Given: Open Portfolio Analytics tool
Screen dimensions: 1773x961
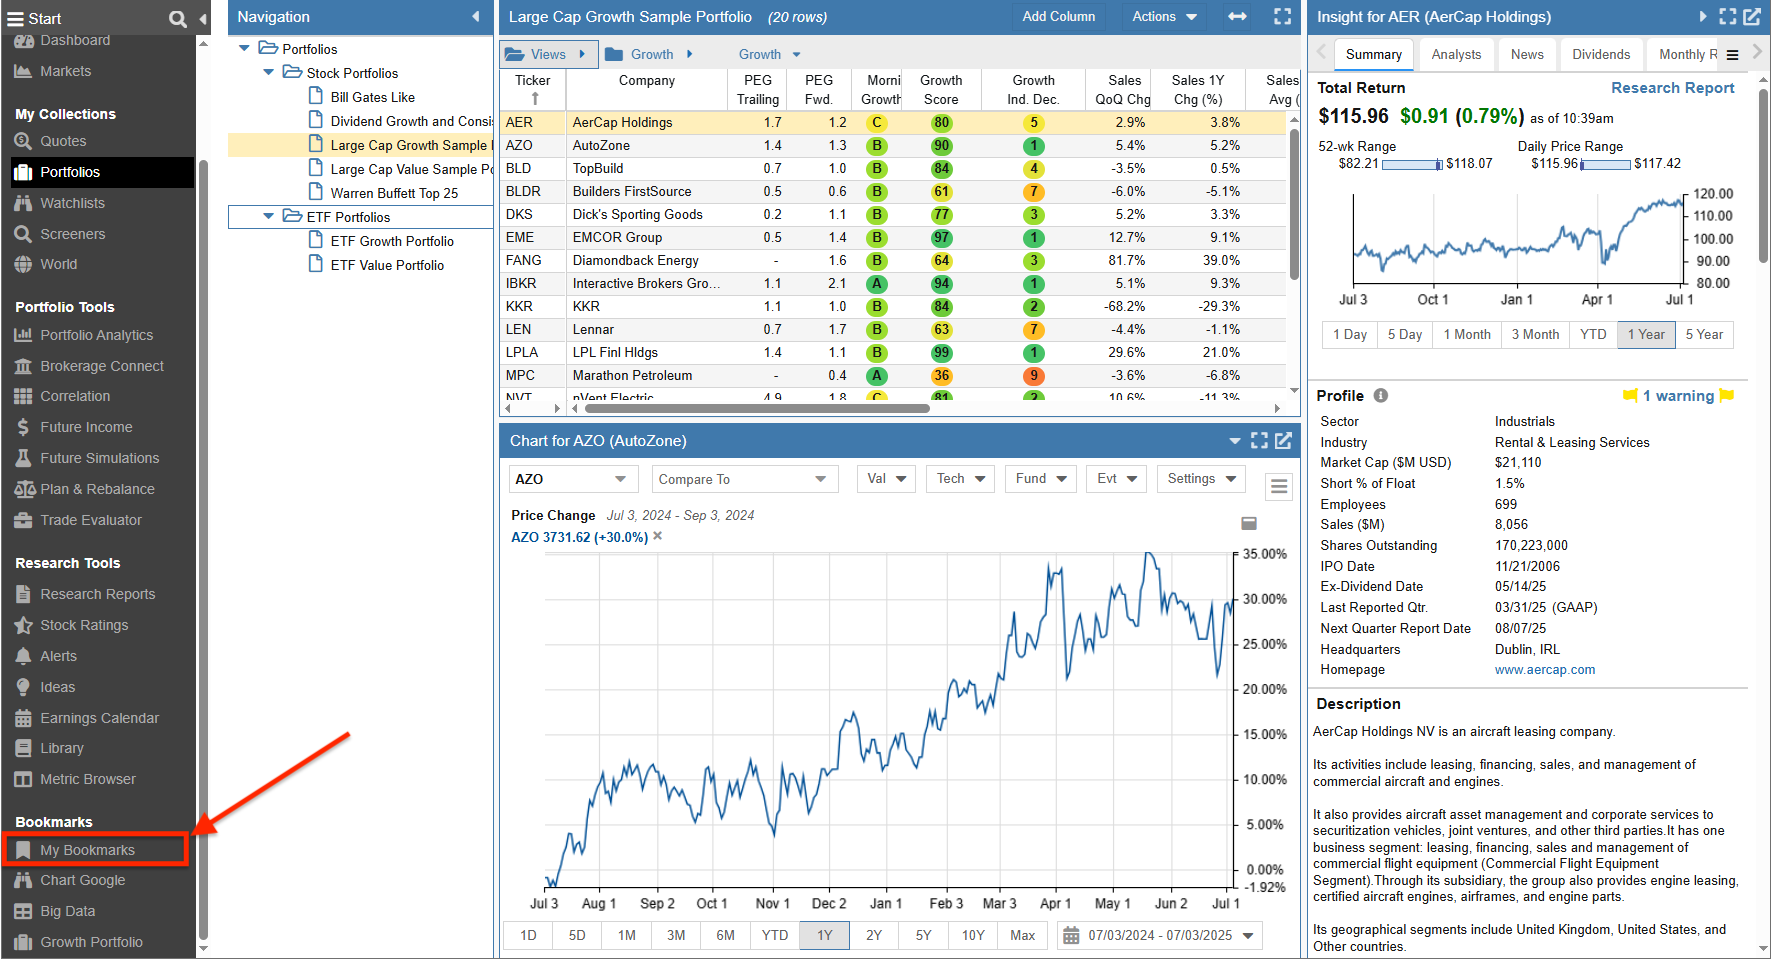Looking at the screenshot, I should coord(96,335).
